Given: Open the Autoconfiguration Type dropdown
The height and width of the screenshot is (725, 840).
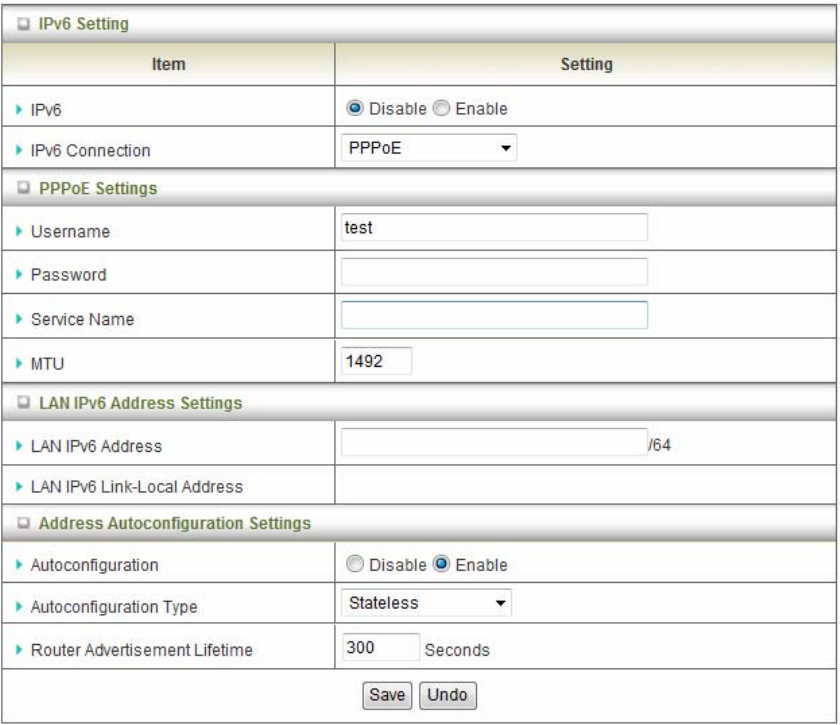Looking at the screenshot, I should coord(426,603).
